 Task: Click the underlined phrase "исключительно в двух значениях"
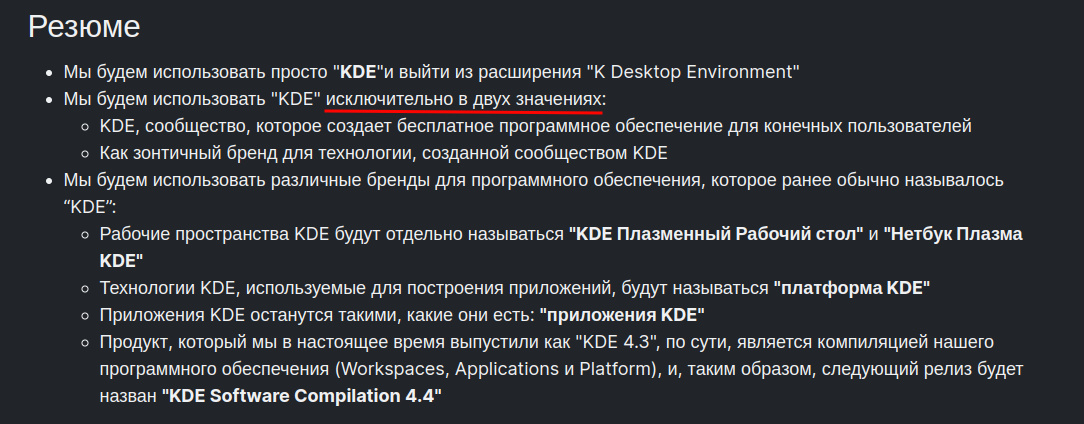coord(464,99)
